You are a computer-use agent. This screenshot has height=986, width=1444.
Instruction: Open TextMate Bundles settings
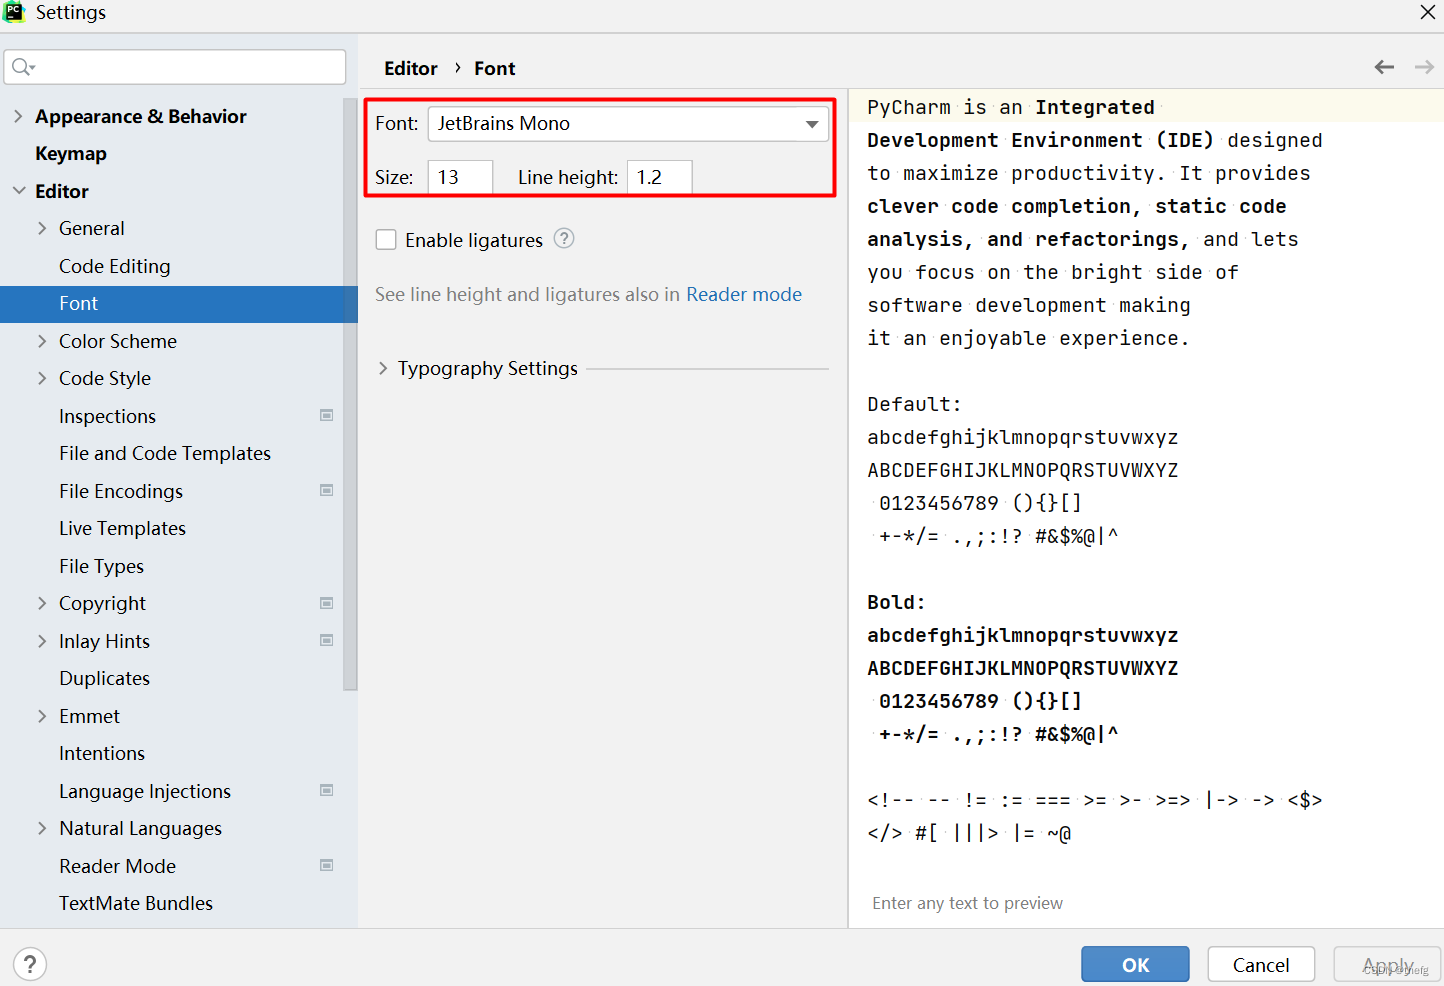pyautogui.click(x=136, y=903)
